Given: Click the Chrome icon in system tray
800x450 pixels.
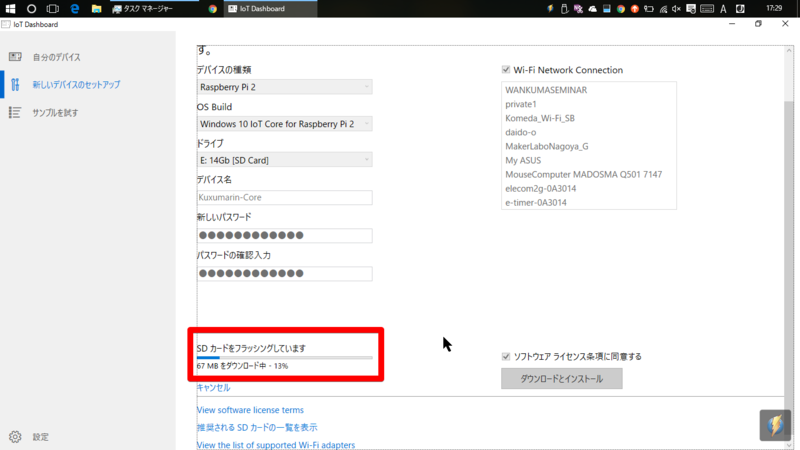Looking at the screenshot, I should 620,8.
